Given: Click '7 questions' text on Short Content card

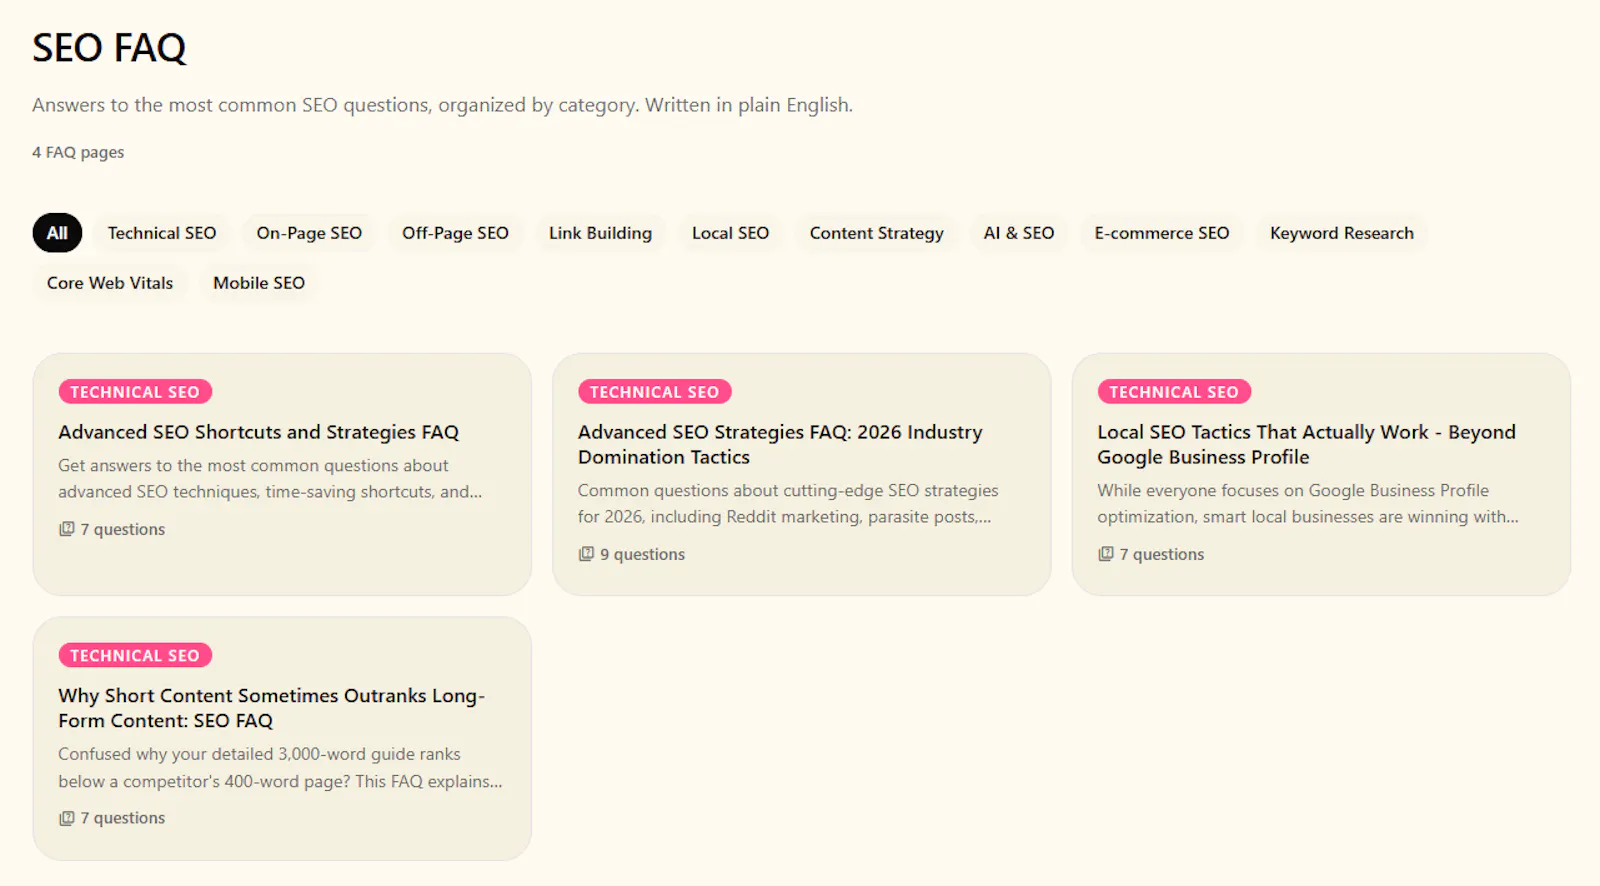Looking at the screenshot, I should point(123,818).
